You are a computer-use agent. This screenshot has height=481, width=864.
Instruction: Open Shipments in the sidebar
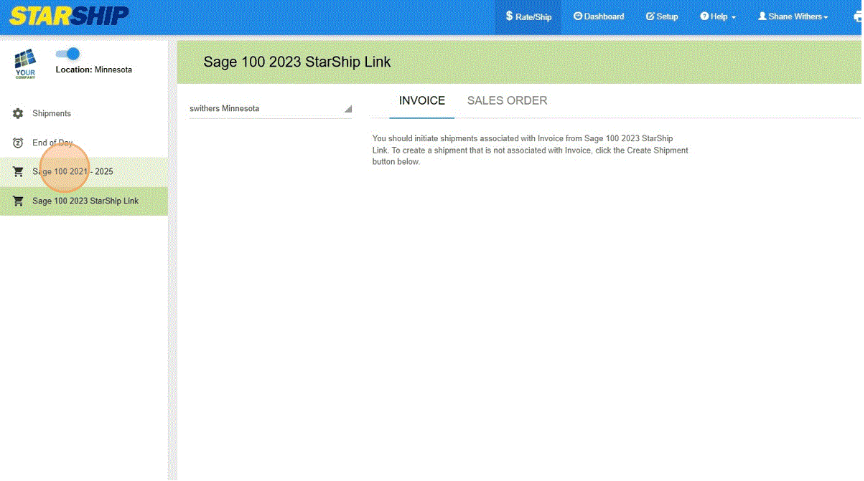(52, 114)
